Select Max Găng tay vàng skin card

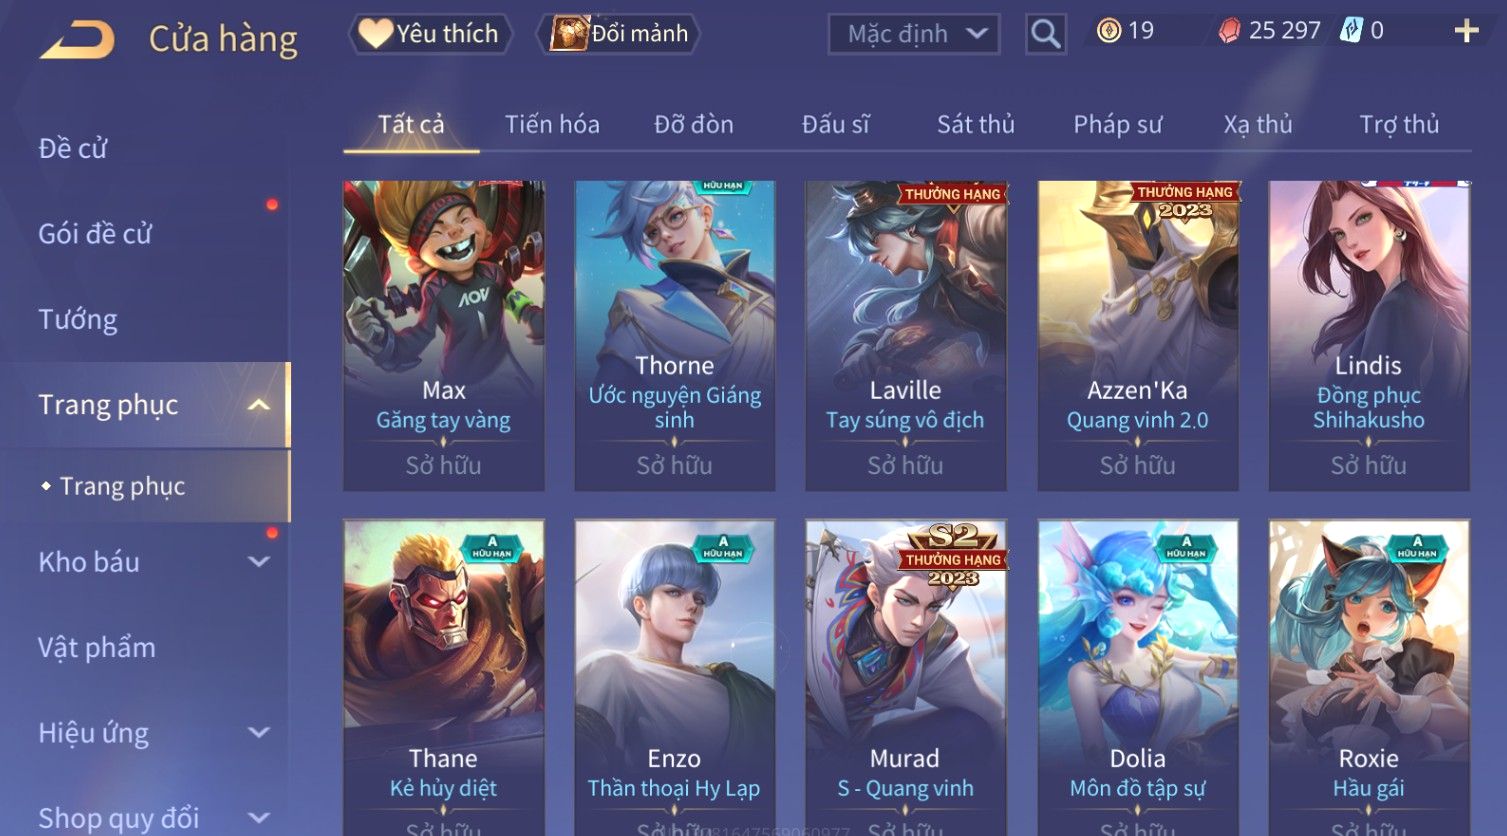click(444, 335)
